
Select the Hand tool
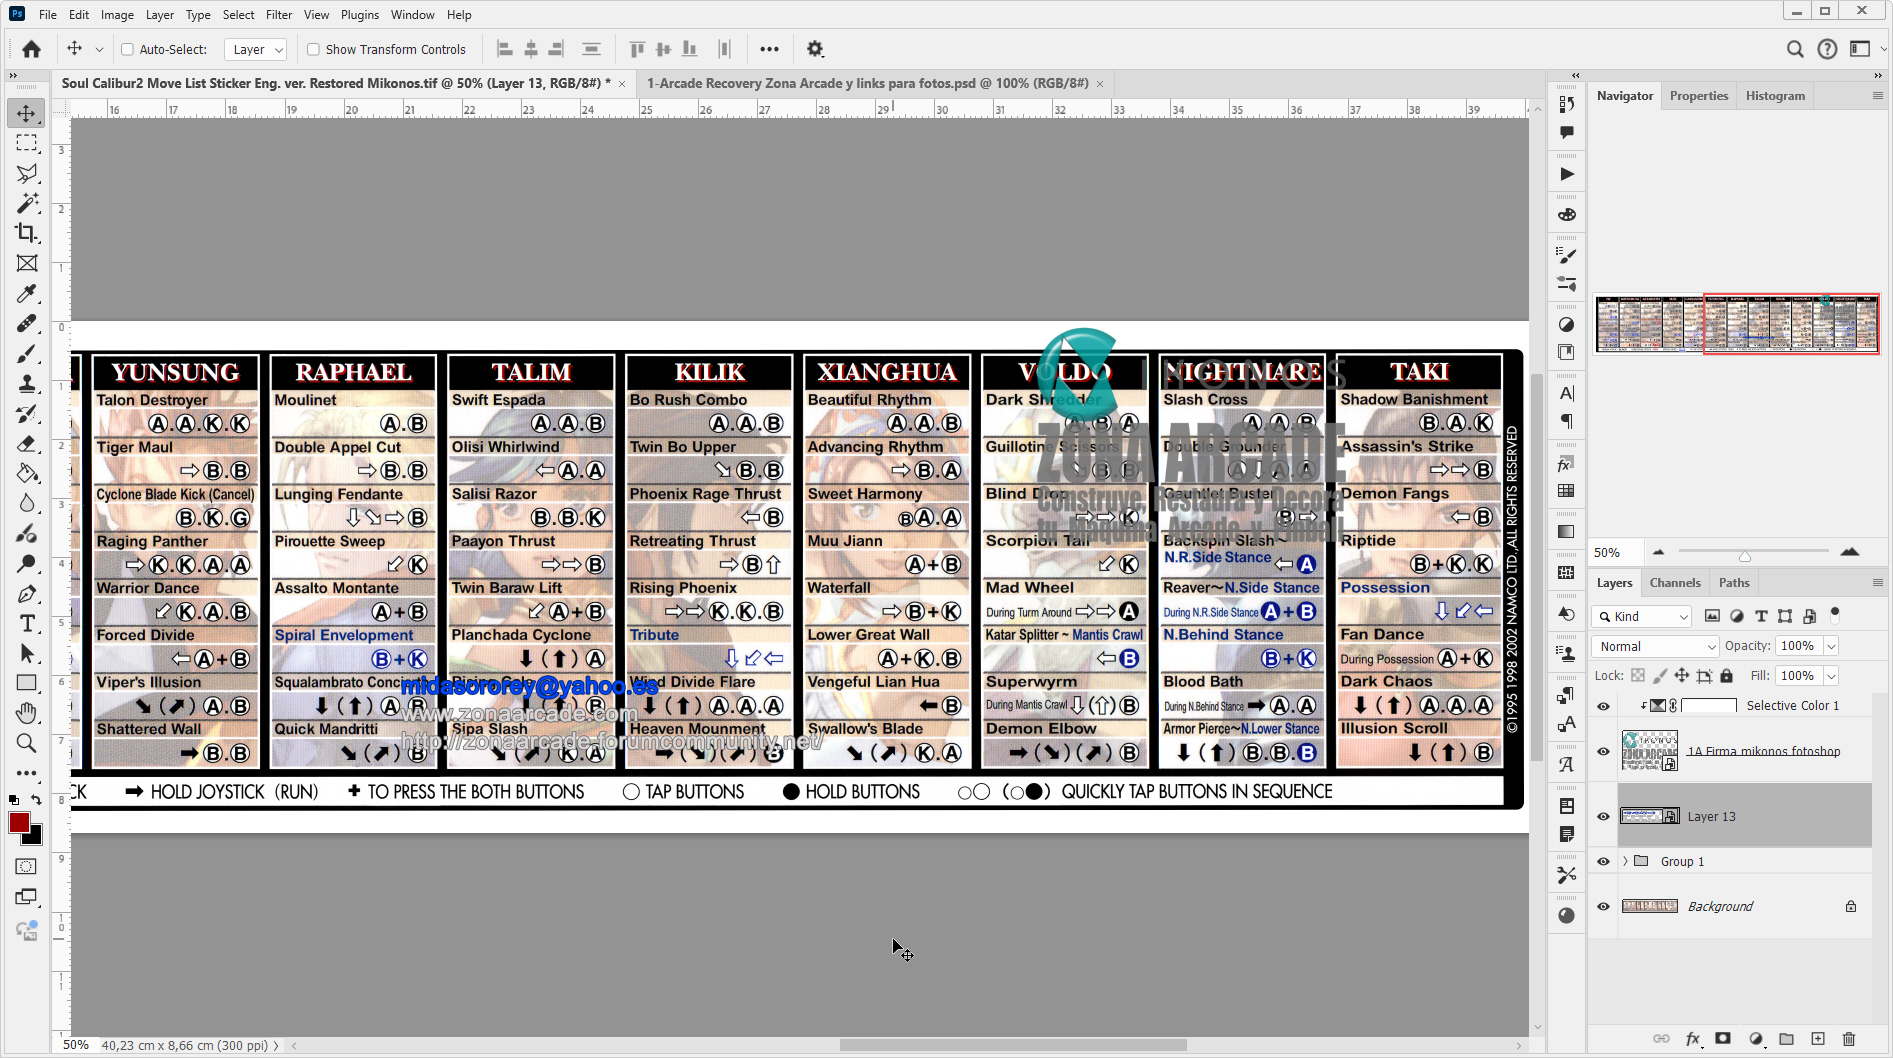[x=27, y=713]
